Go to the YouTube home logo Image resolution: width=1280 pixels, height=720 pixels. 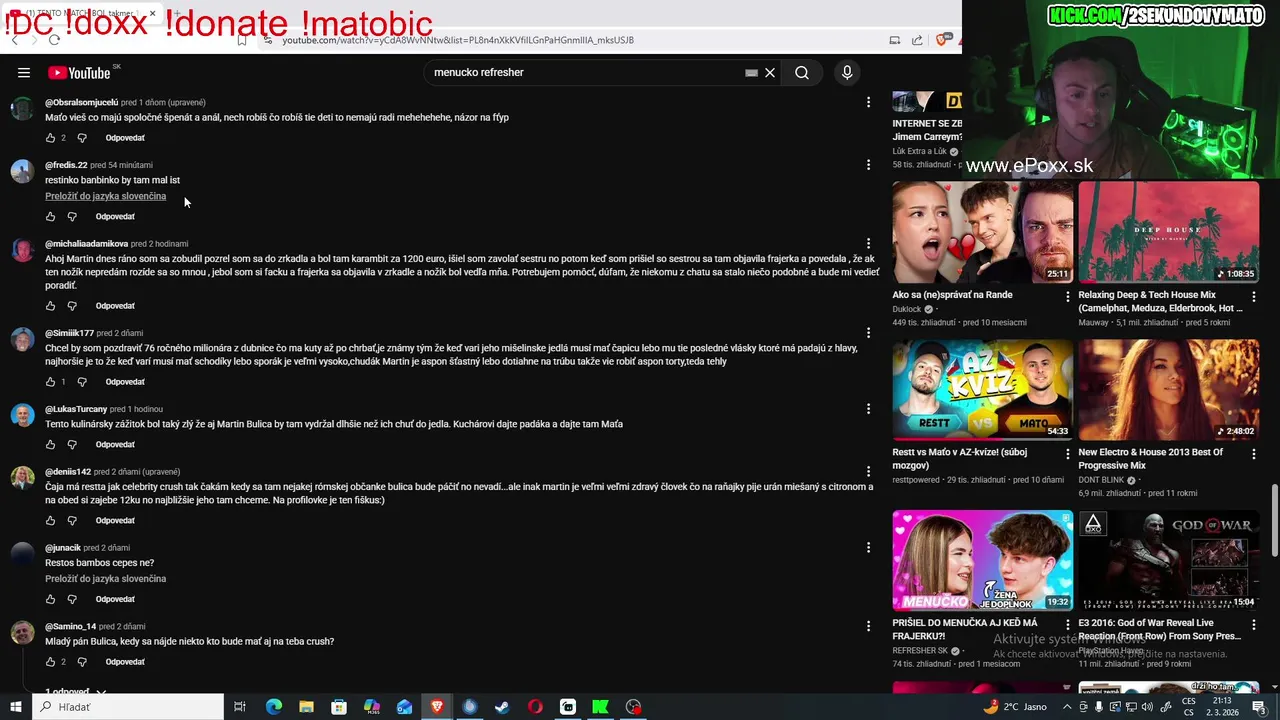click(79, 72)
